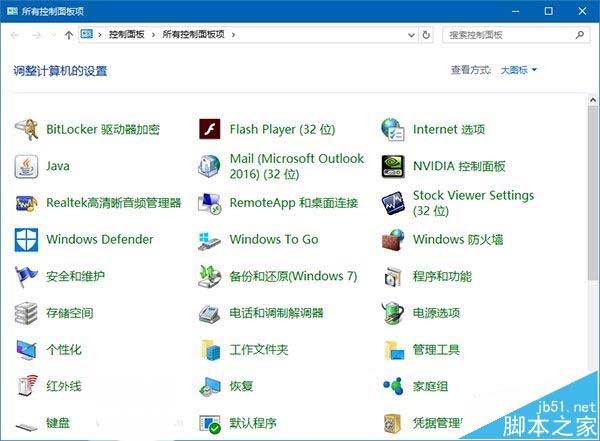Expand the chevron before 控制面板 breadcrumb

pos(99,35)
